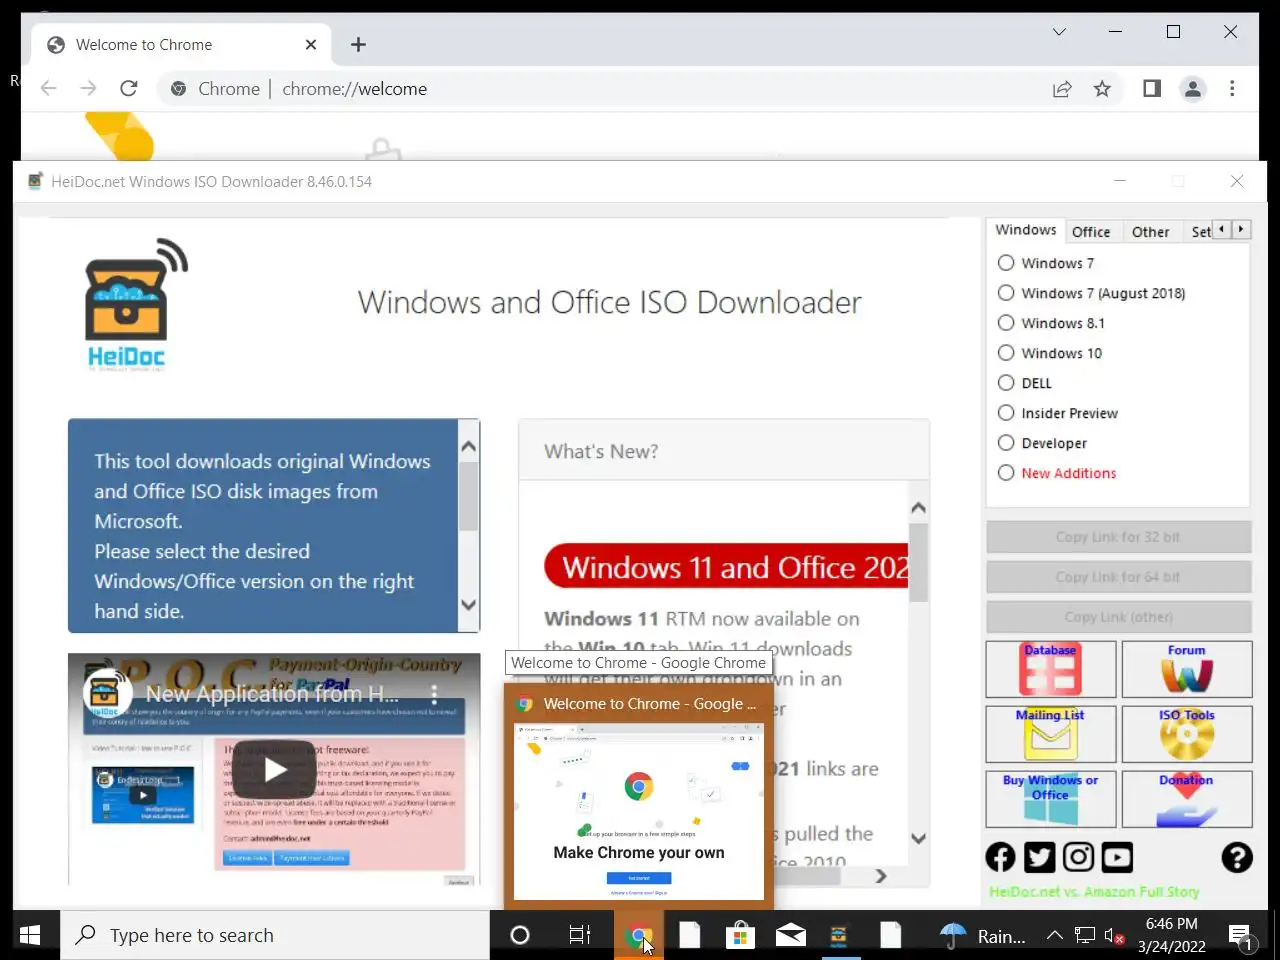The width and height of the screenshot is (1280, 960).
Task: Click the HeiDoc treasure chest logo
Action: (136, 303)
